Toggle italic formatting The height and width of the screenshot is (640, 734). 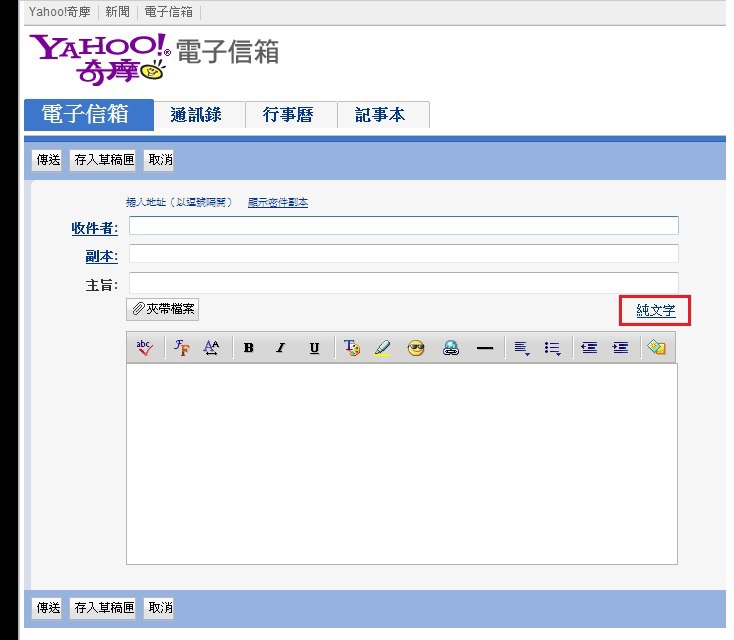tap(280, 347)
